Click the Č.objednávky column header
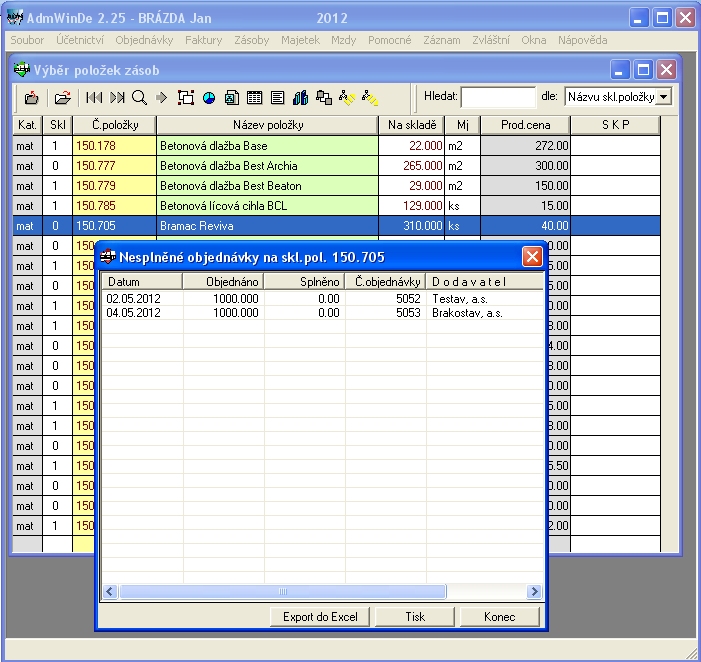Viewport: 701px width, 662px height. coord(385,282)
